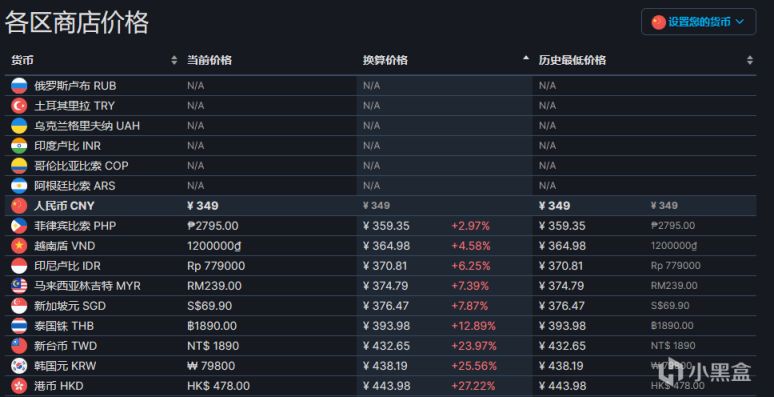This screenshot has width=774, height=397.
Task: Select the Philippine flag icon for PHP
Action: (19, 226)
